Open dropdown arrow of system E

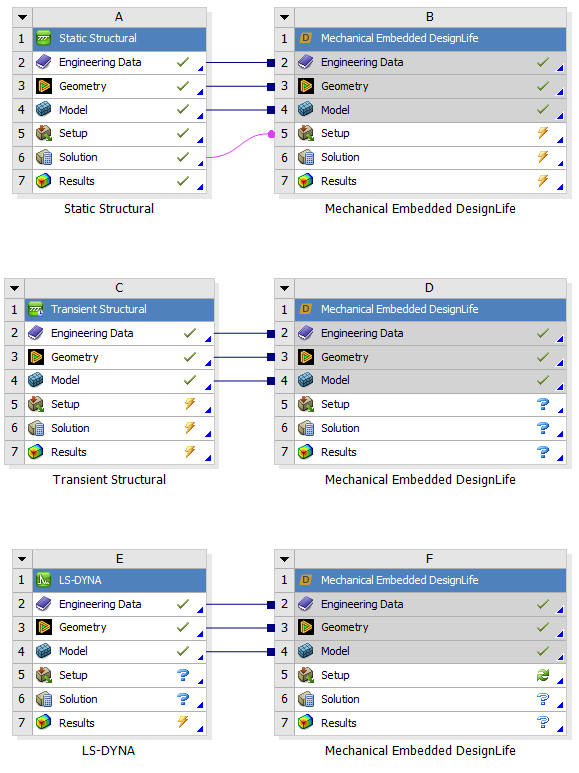[x=22, y=559]
